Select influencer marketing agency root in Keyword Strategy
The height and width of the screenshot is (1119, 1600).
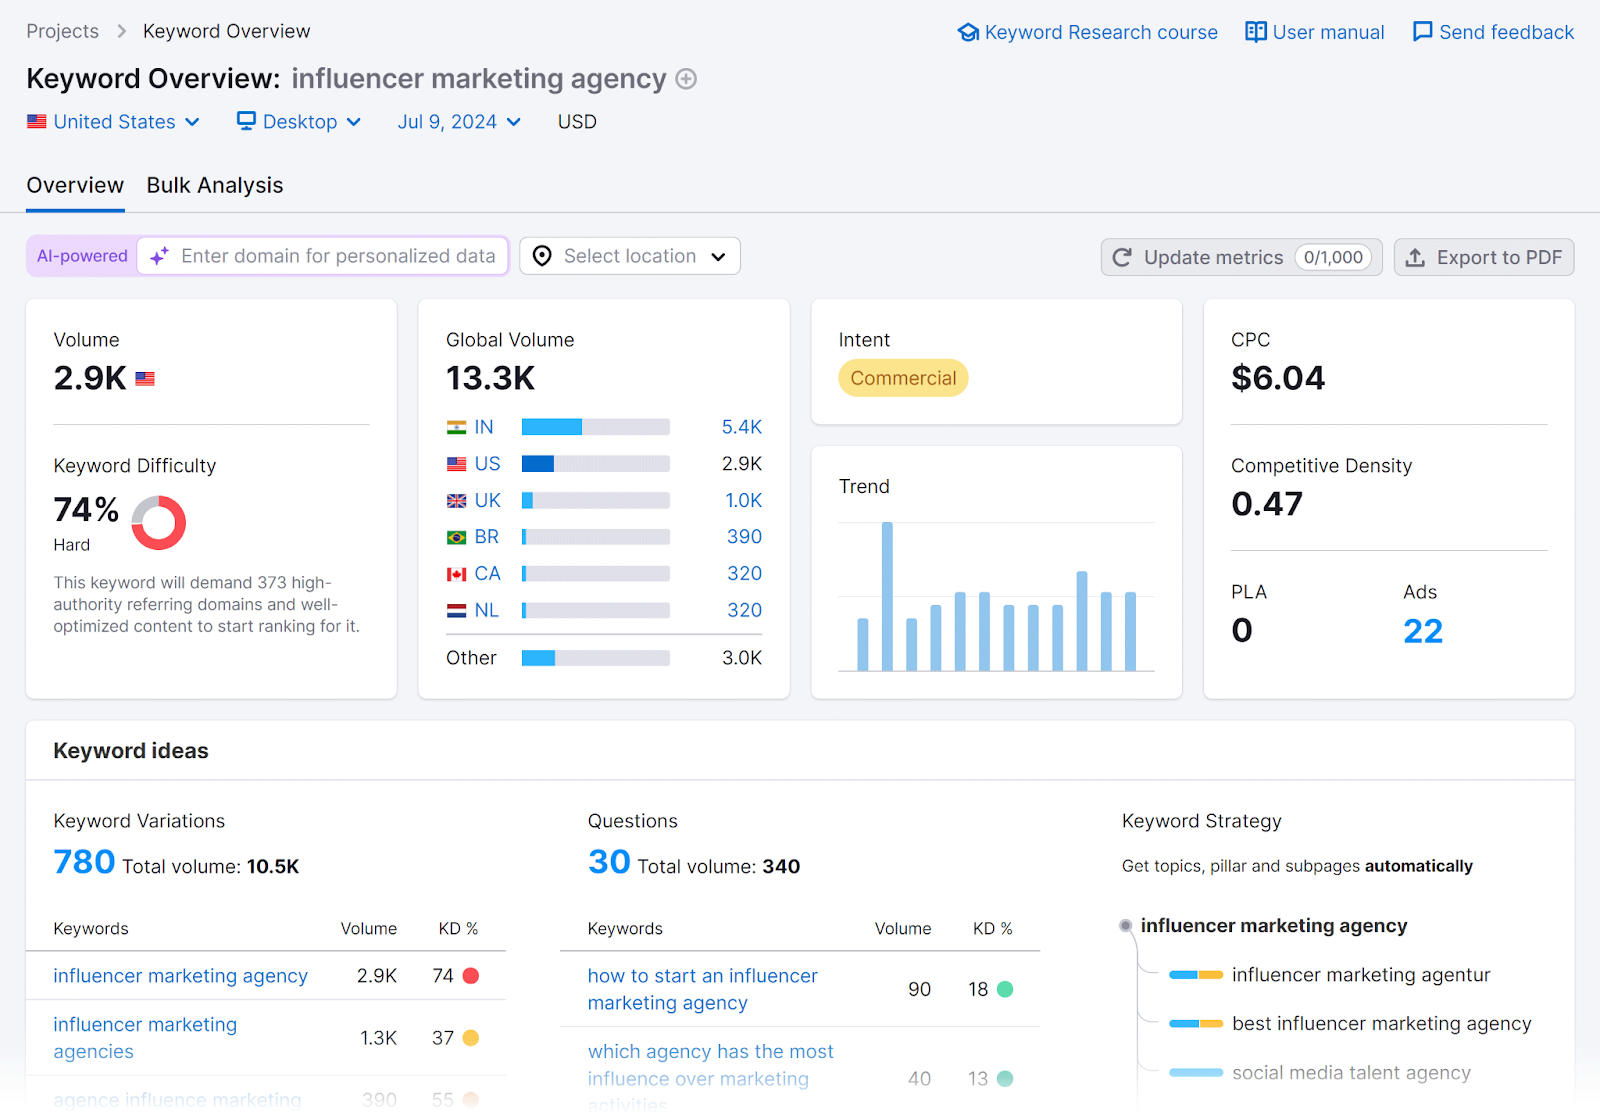[1274, 926]
